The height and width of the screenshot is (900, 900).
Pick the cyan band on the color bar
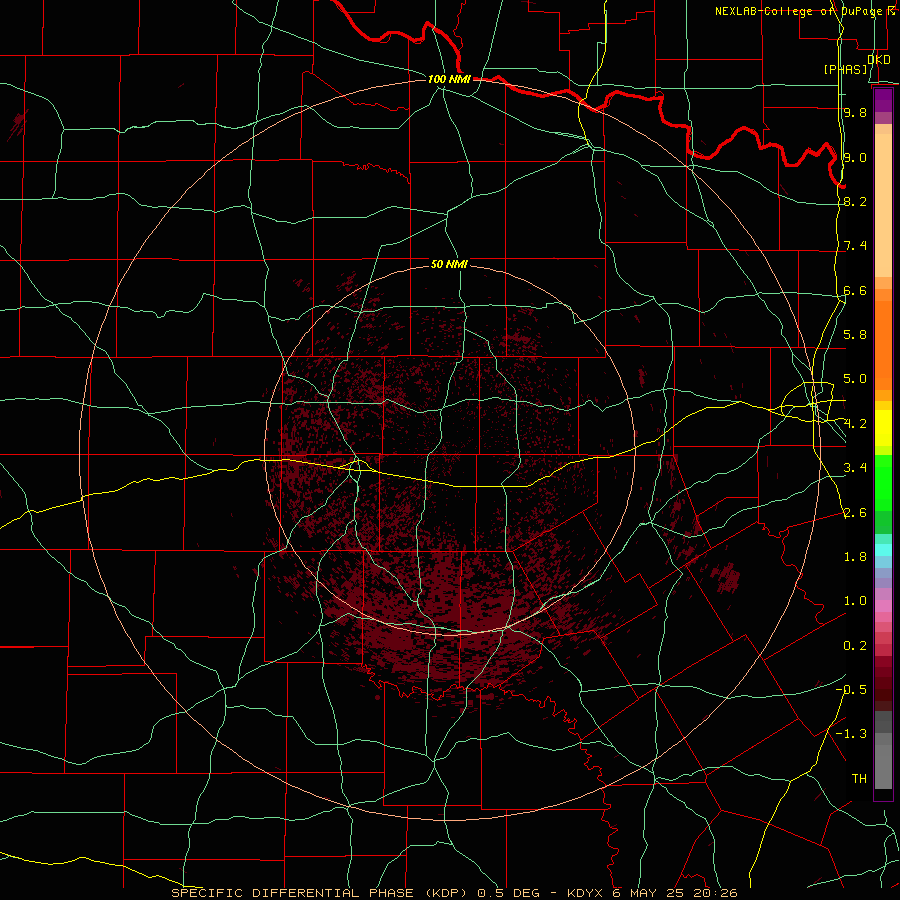point(883,550)
